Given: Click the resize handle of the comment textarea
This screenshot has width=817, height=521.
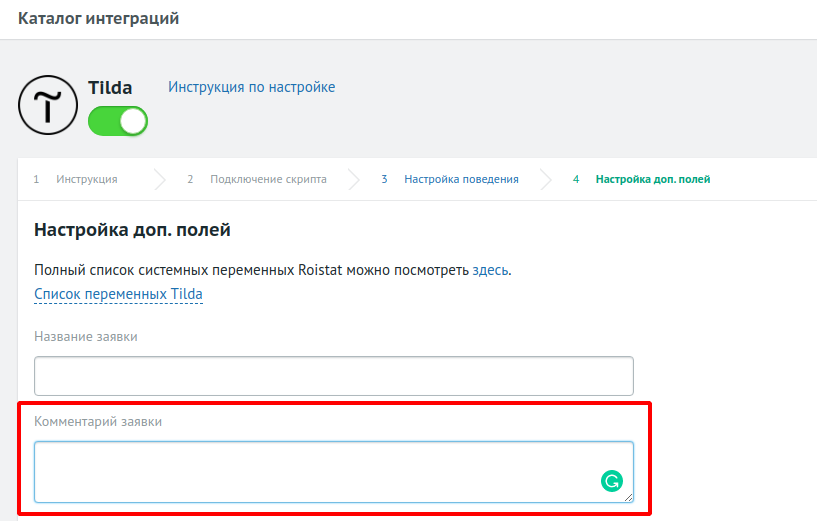Looking at the screenshot, I should tap(628, 497).
